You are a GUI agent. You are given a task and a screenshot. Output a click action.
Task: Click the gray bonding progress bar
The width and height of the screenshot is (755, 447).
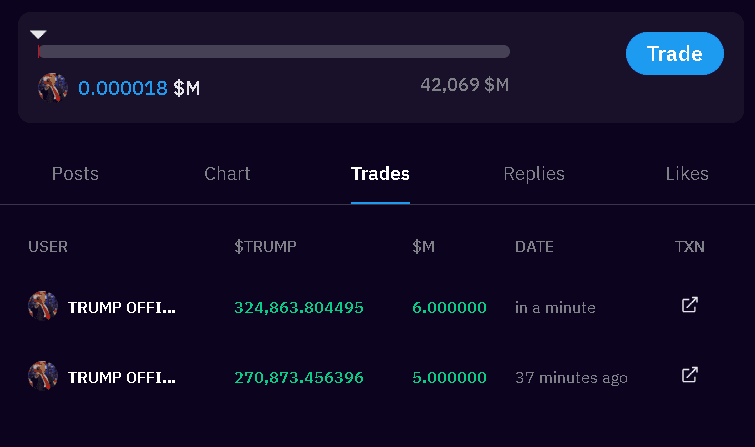pyautogui.click(x=274, y=52)
